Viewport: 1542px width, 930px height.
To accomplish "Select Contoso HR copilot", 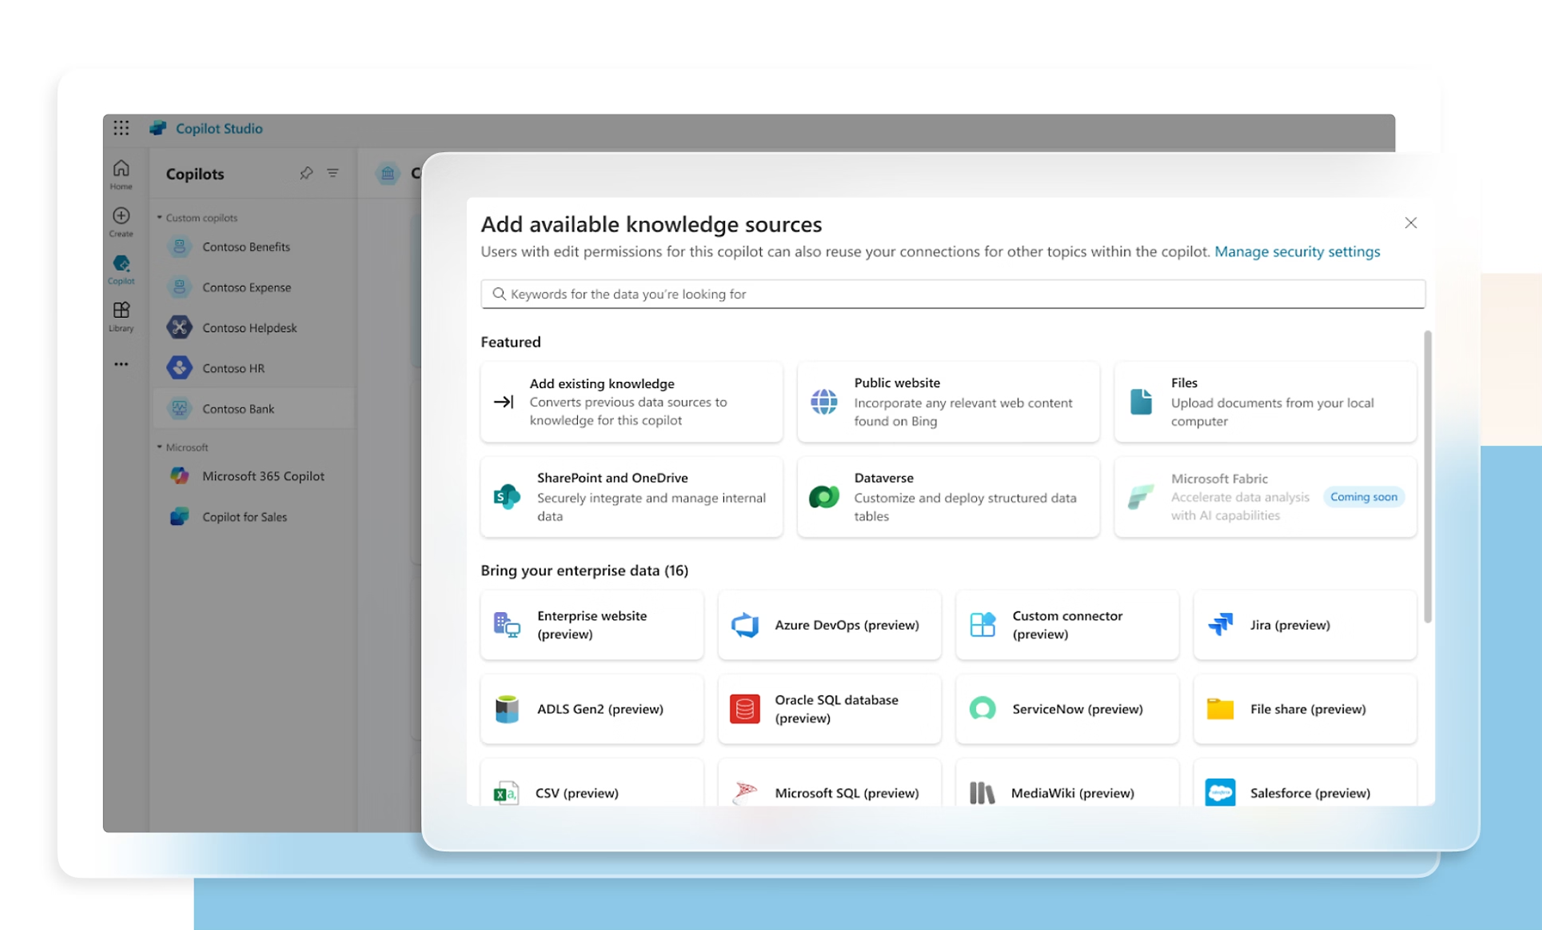I will pos(254,368).
